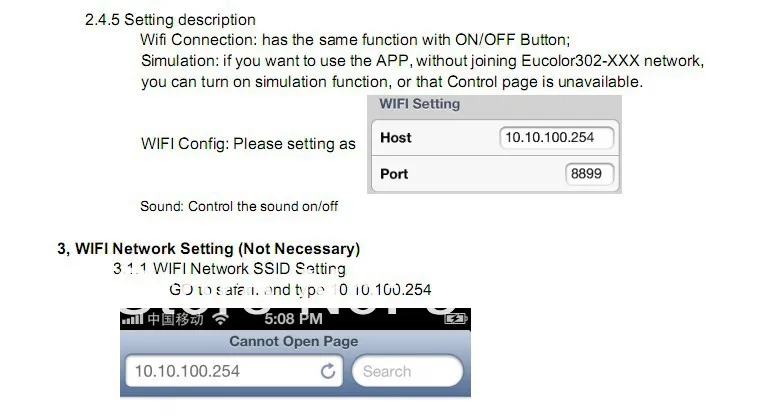Click the reload icon in Safari address bar

pyautogui.click(x=328, y=371)
